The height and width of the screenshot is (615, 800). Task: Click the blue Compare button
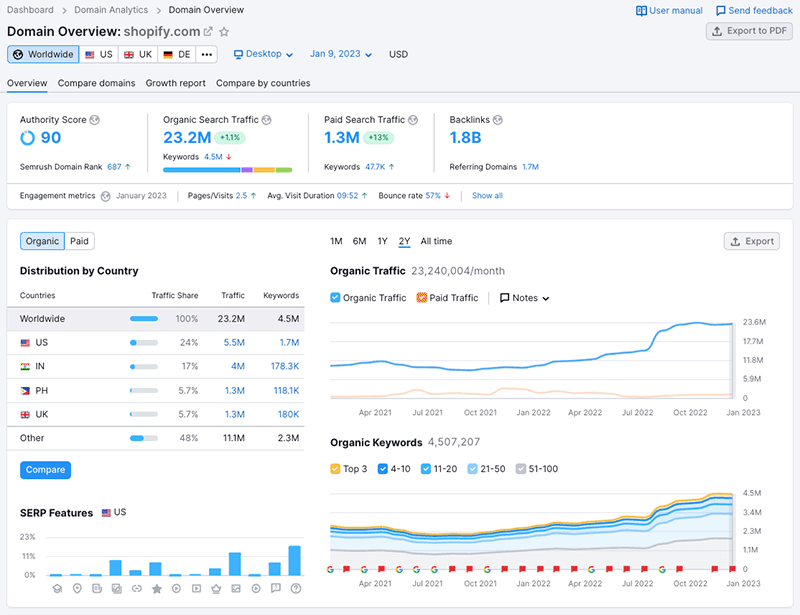point(45,470)
